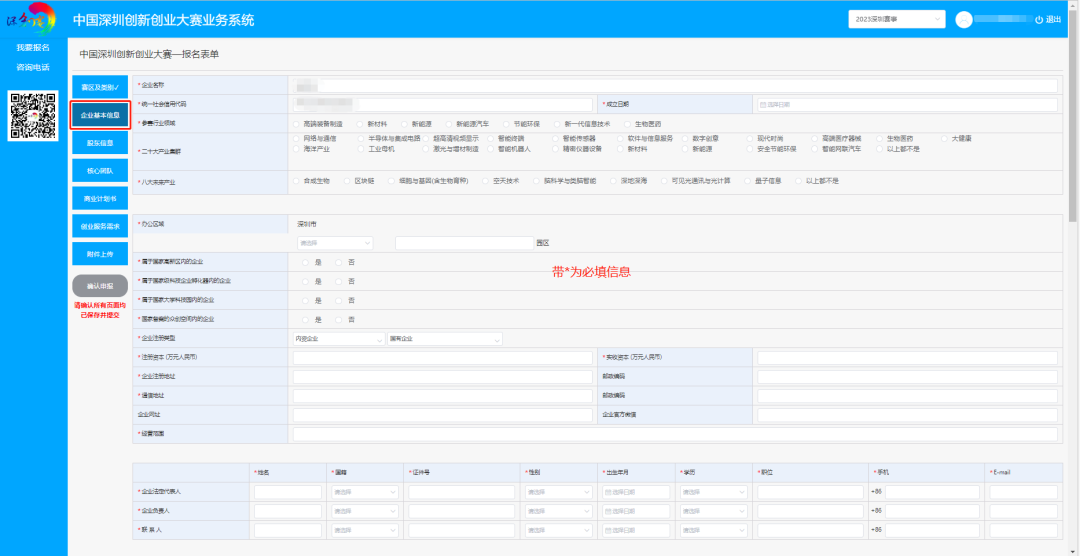Select 安全节能环保 cluster radio
The image size is (1080, 556).
pos(749,149)
